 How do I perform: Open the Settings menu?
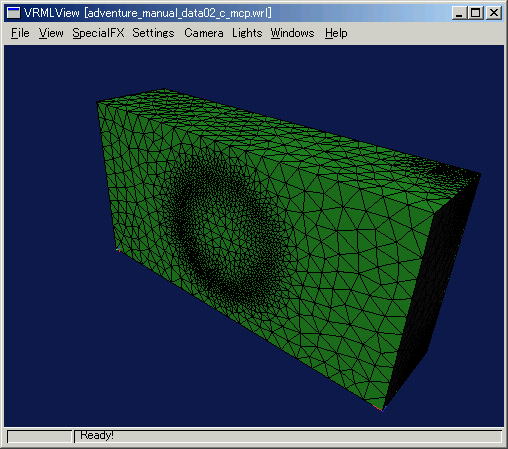click(x=153, y=33)
